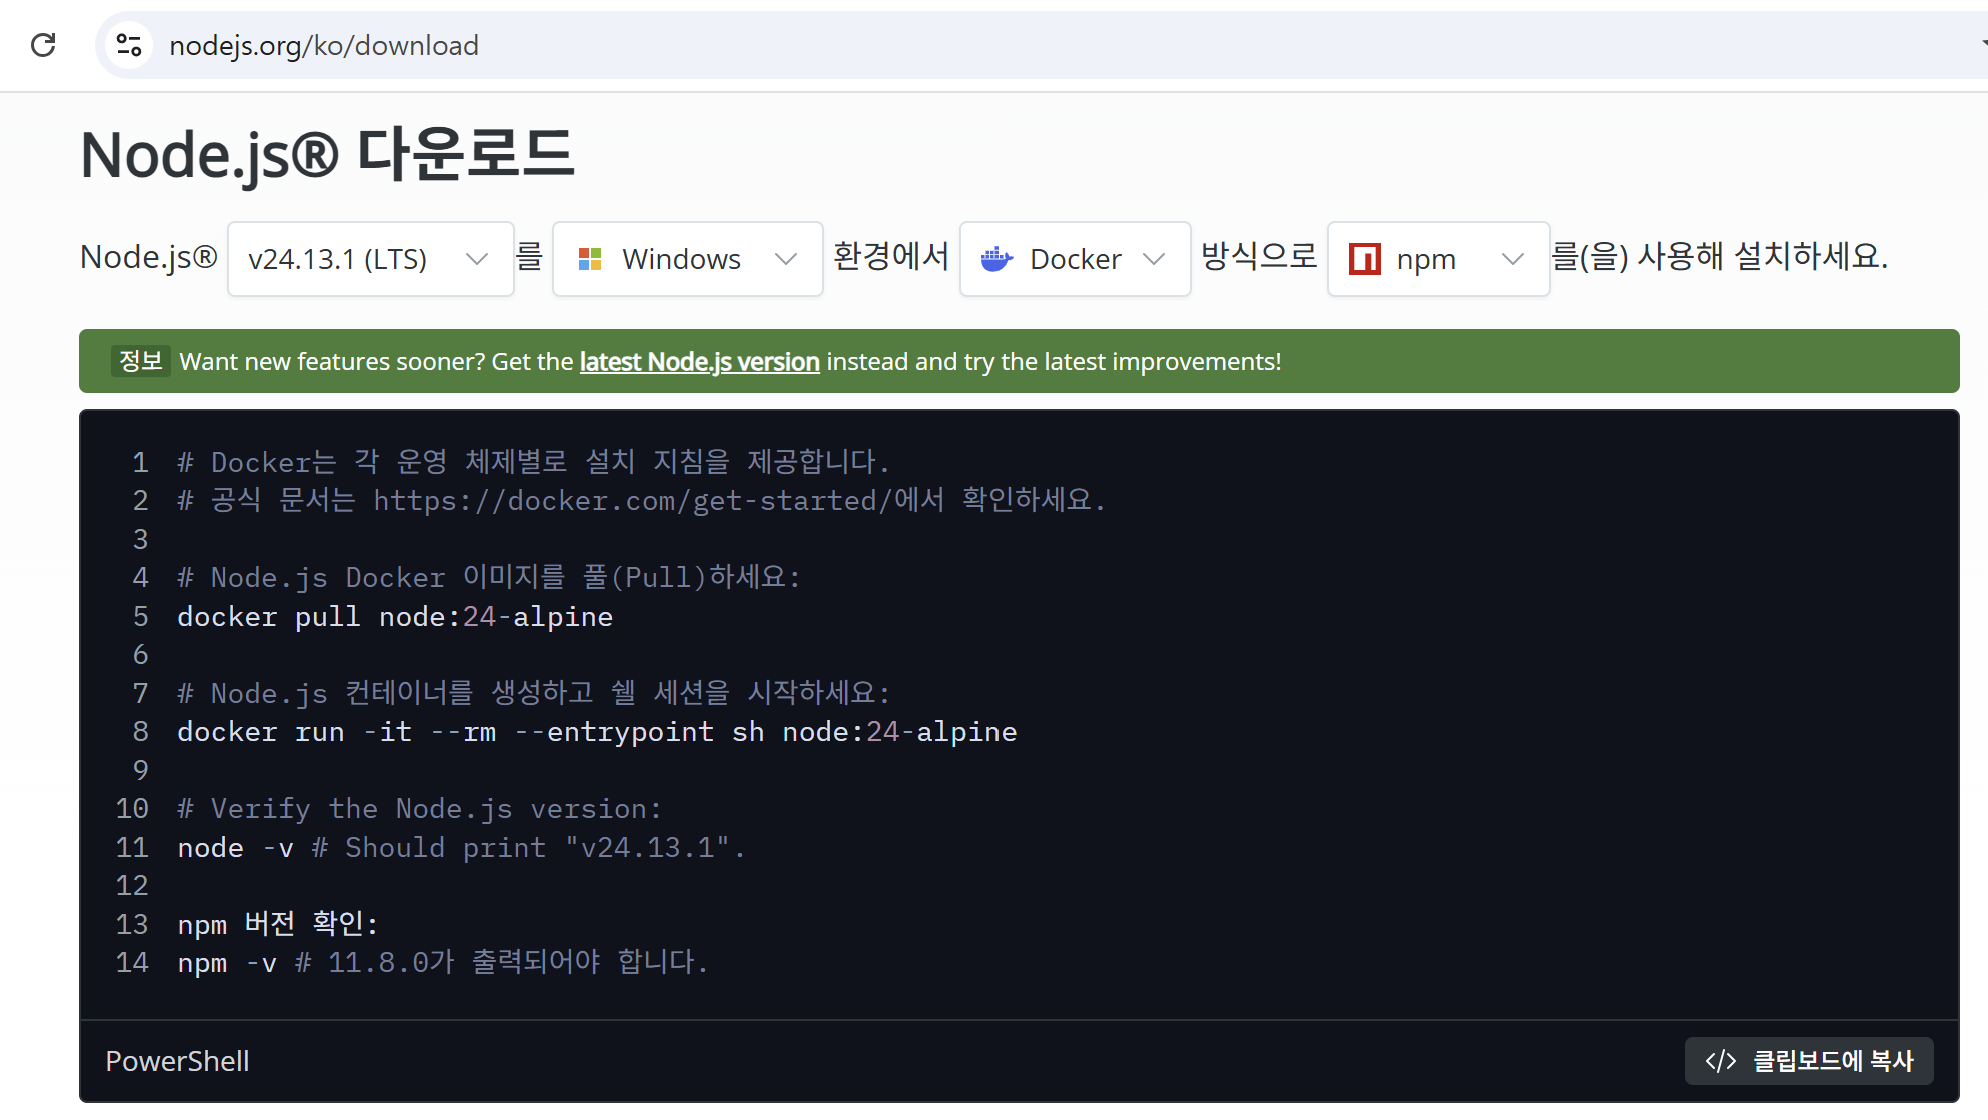
Task: Open the site information icon in the address bar
Action: tap(129, 45)
